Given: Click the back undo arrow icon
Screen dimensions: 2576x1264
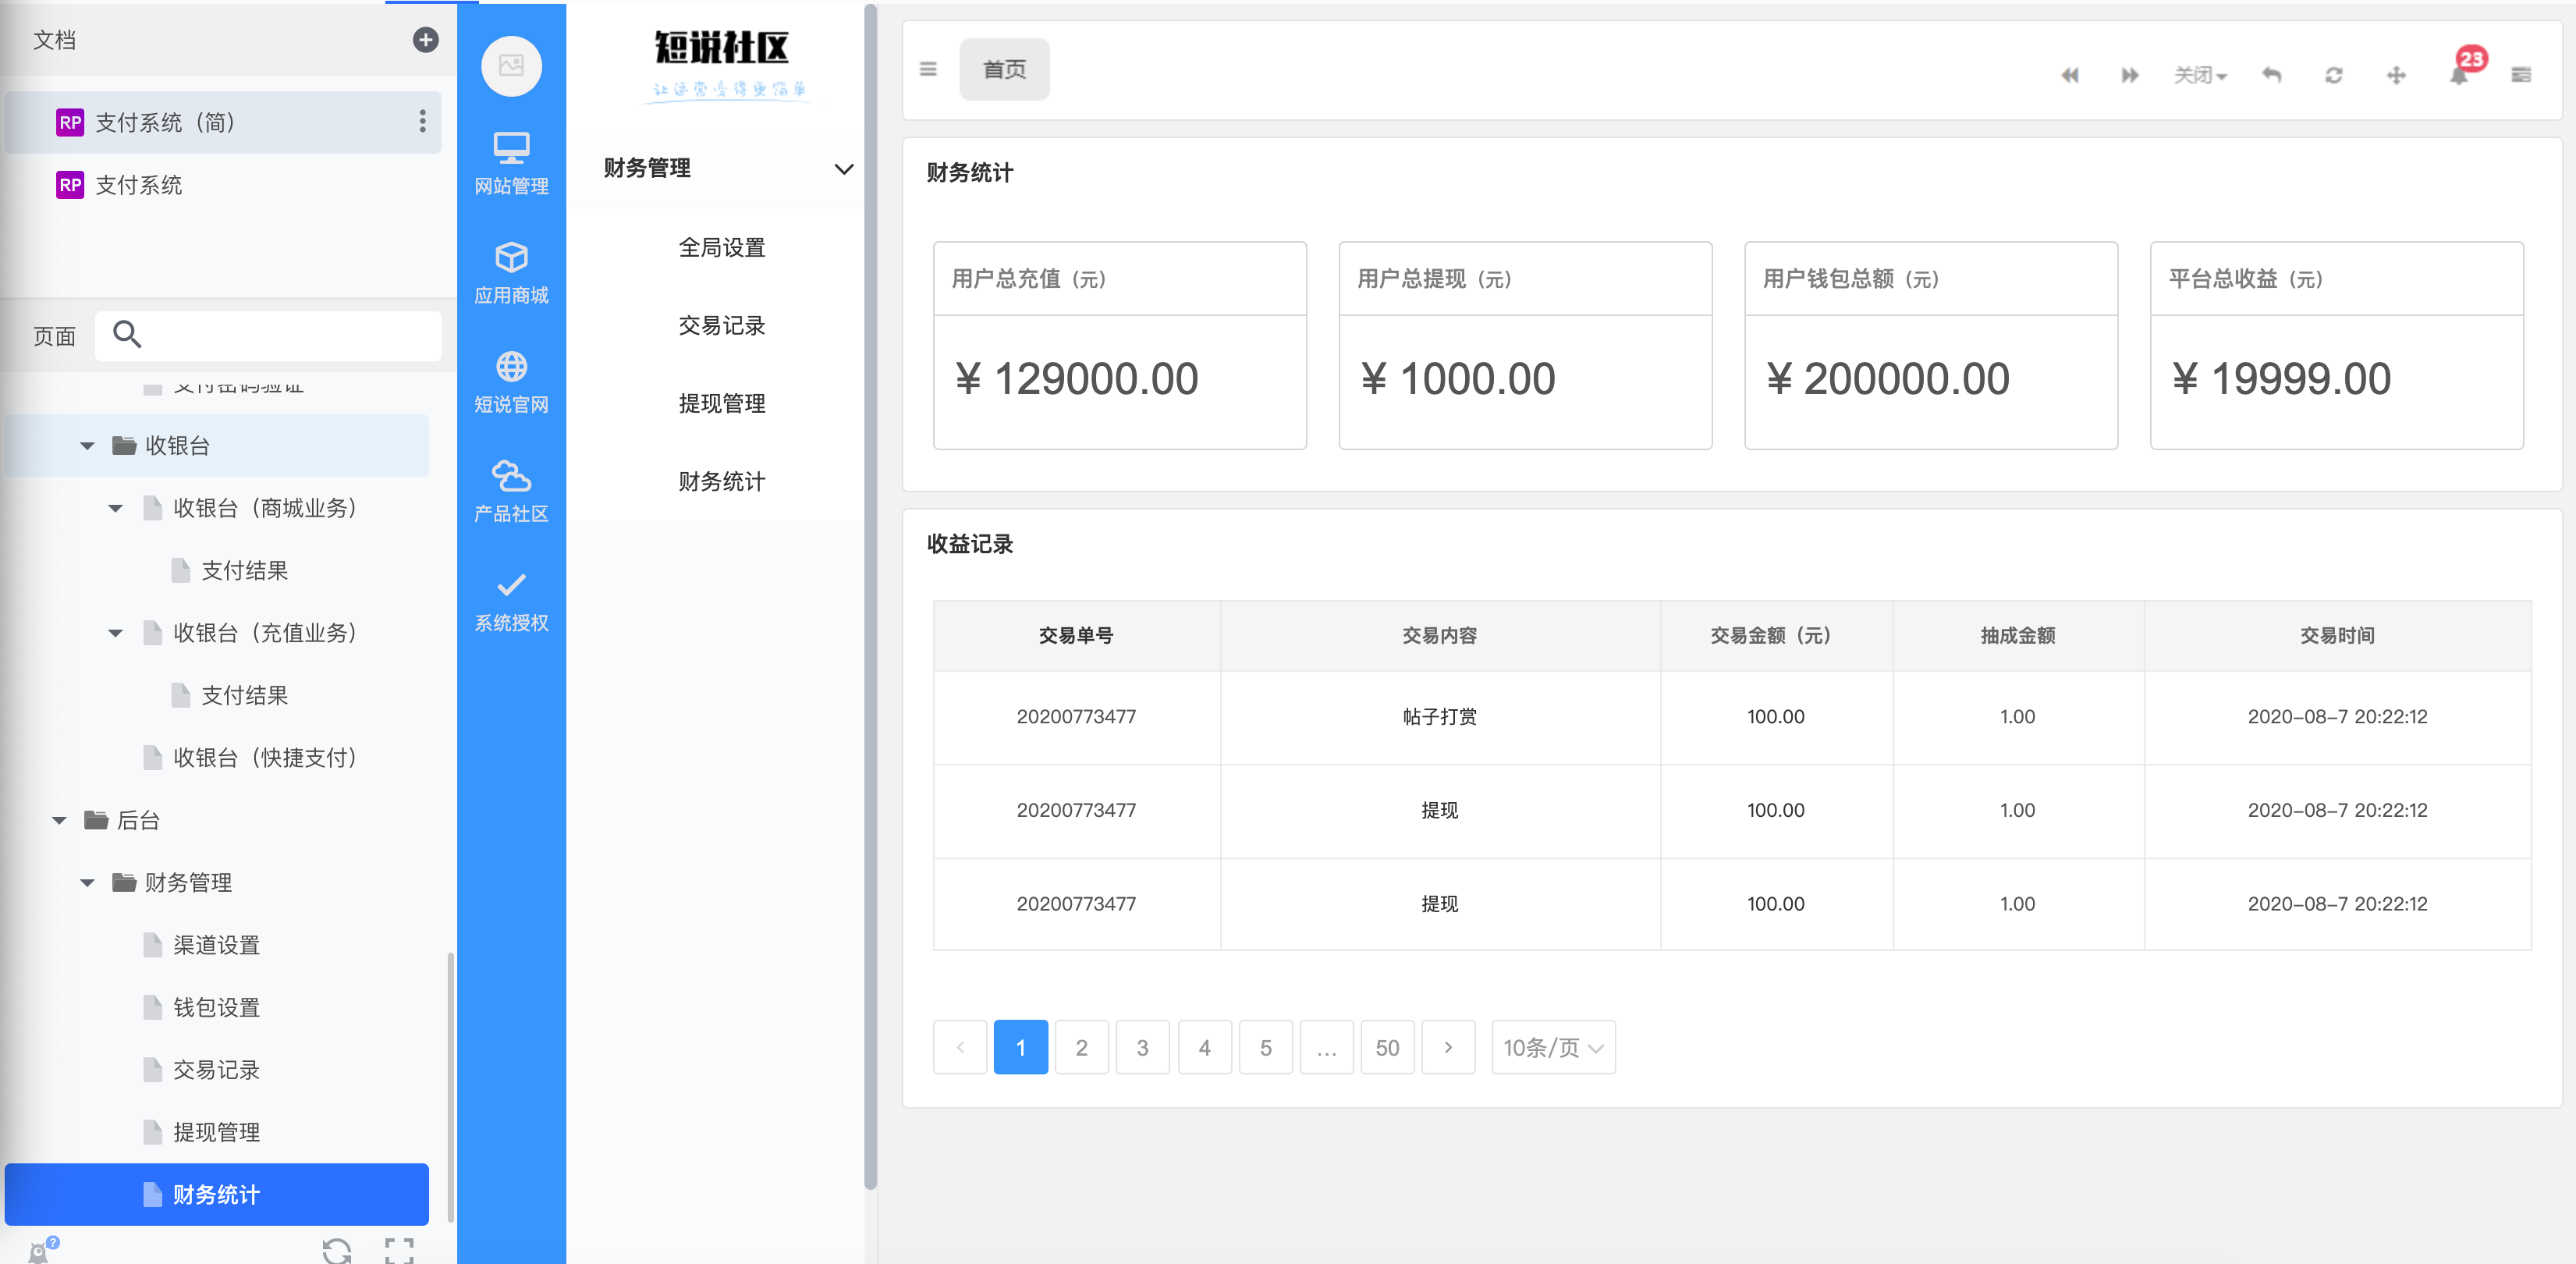Looking at the screenshot, I should coord(2272,75).
